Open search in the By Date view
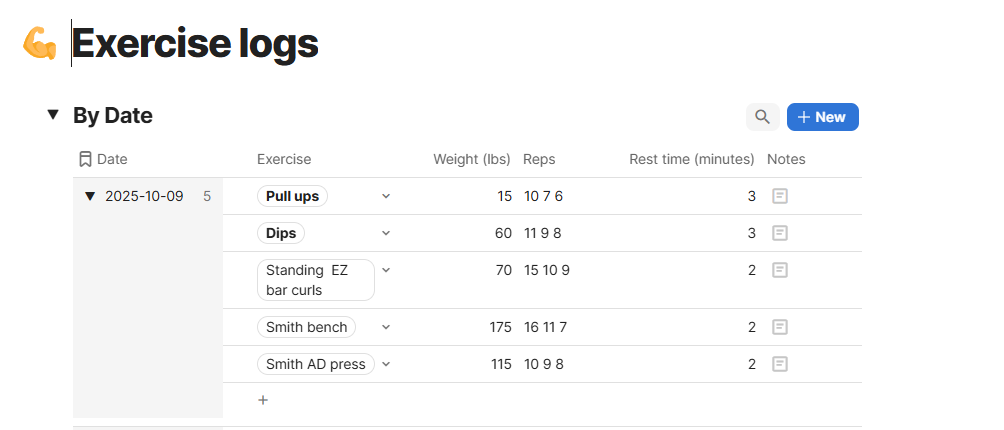1004x430 pixels. click(x=762, y=117)
